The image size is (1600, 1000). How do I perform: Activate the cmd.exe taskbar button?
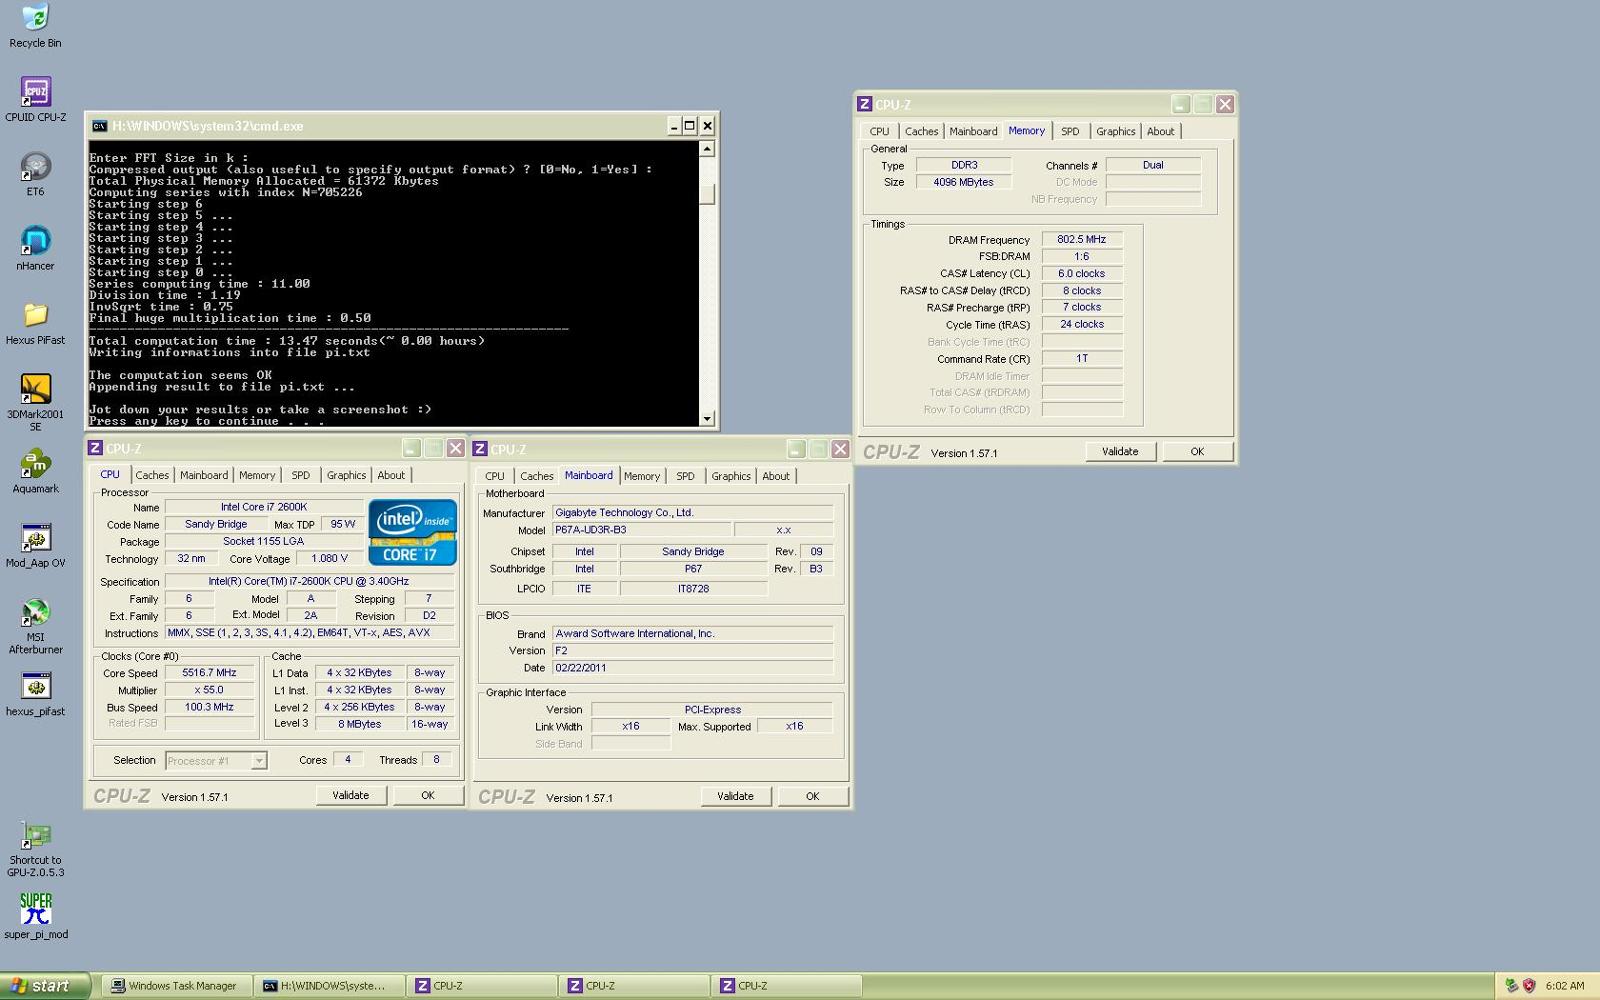tap(329, 986)
